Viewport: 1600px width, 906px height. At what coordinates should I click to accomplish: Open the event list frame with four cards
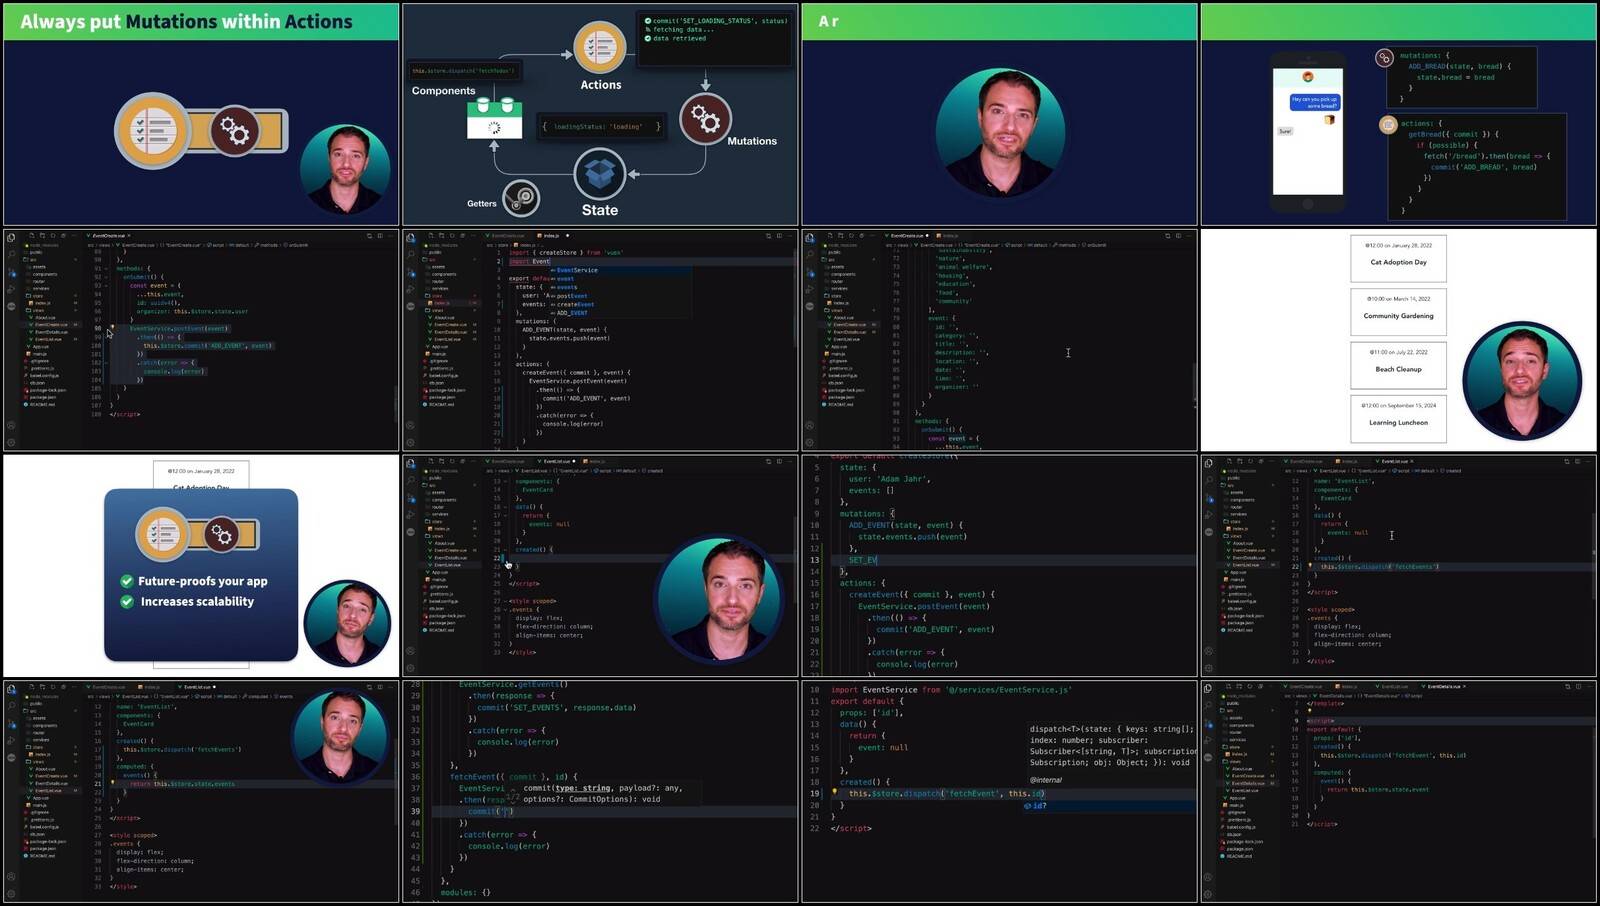coord(1399,340)
